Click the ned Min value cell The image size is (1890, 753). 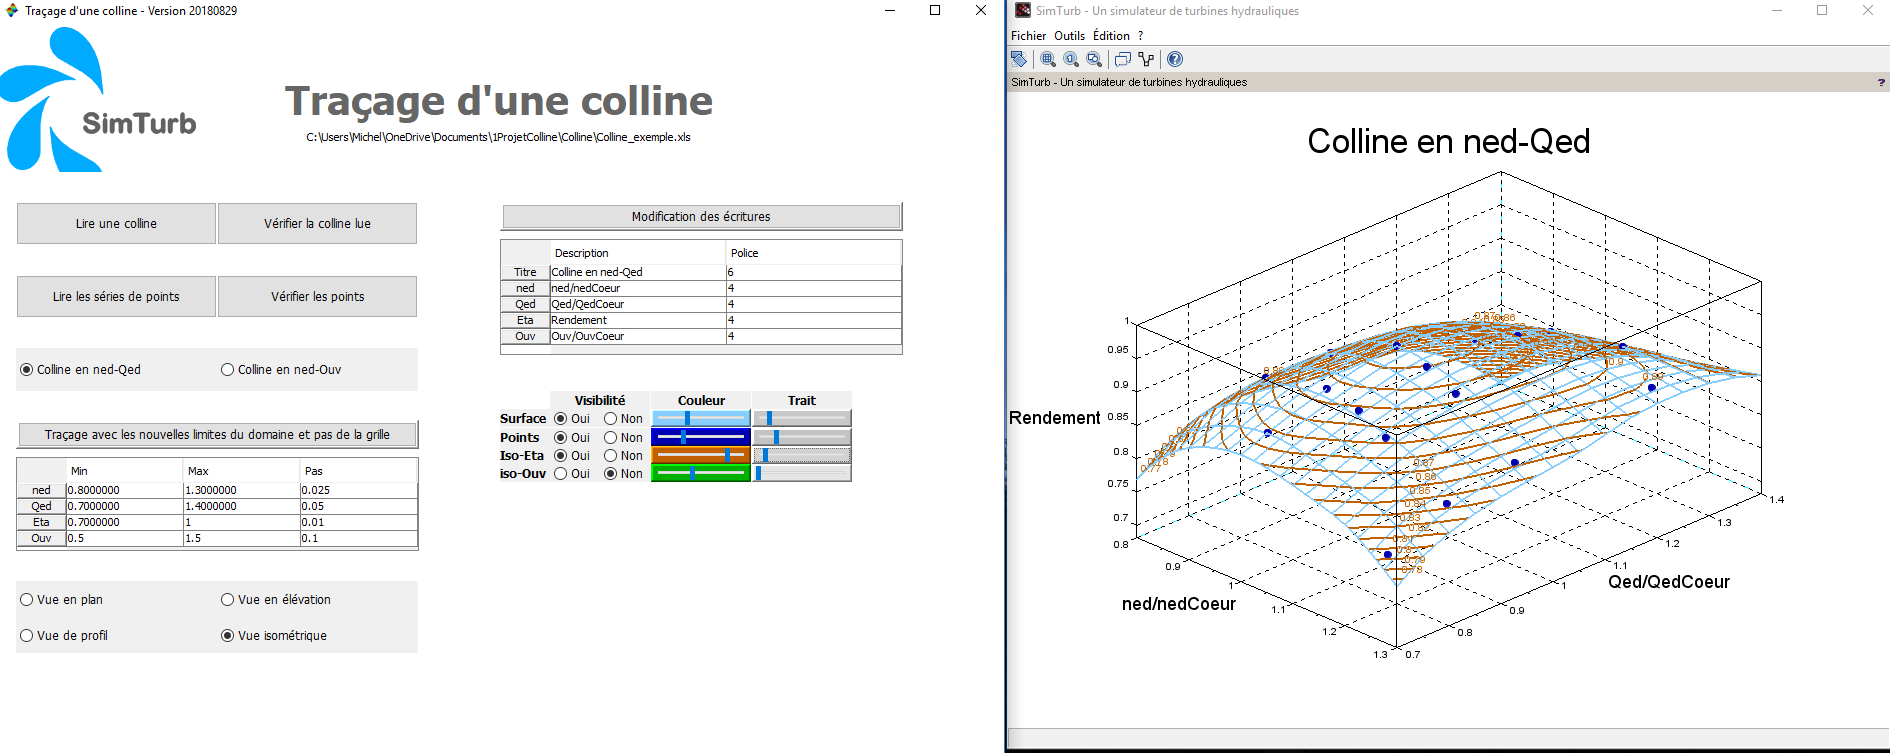pyautogui.click(x=124, y=490)
